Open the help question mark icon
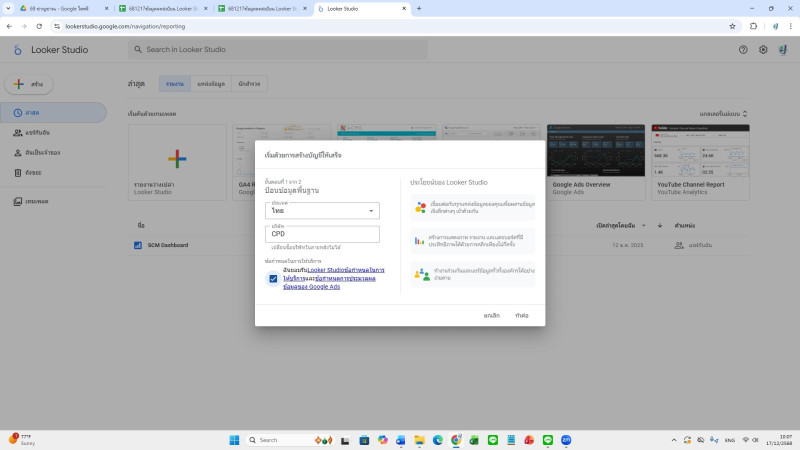This screenshot has width=800, height=450. pyautogui.click(x=743, y=49)
